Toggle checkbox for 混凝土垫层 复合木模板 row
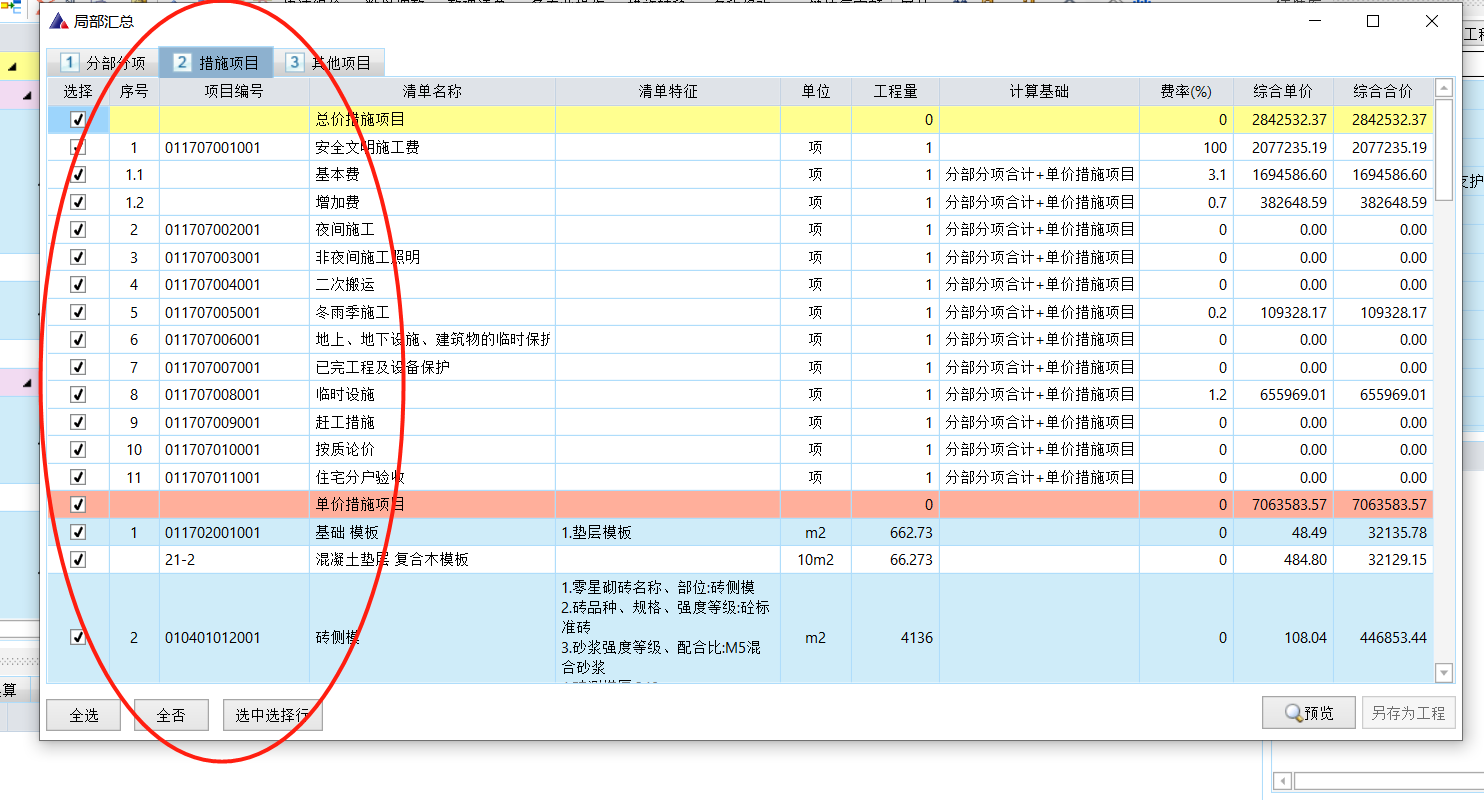This screenshot has height=800, width=1484. click(78, 560)
